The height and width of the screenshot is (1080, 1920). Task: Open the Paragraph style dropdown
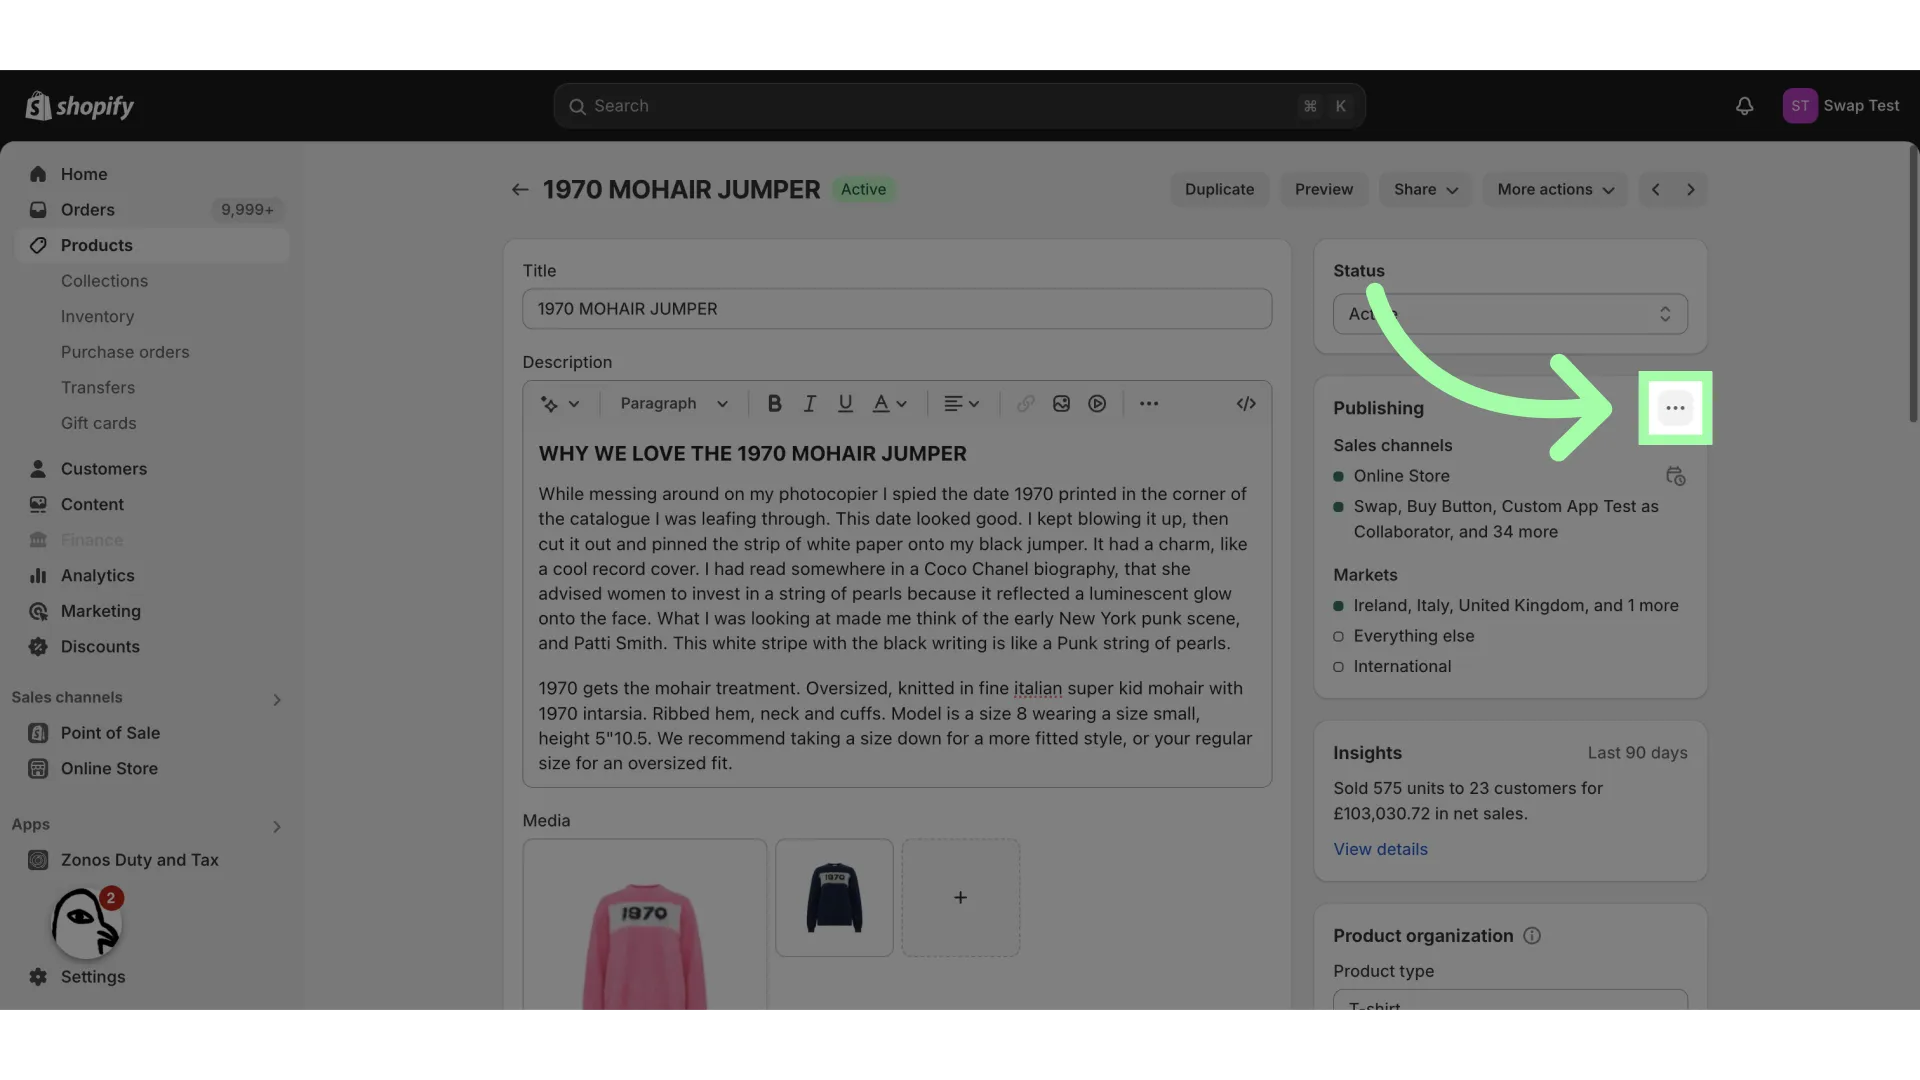coord(674,404)
